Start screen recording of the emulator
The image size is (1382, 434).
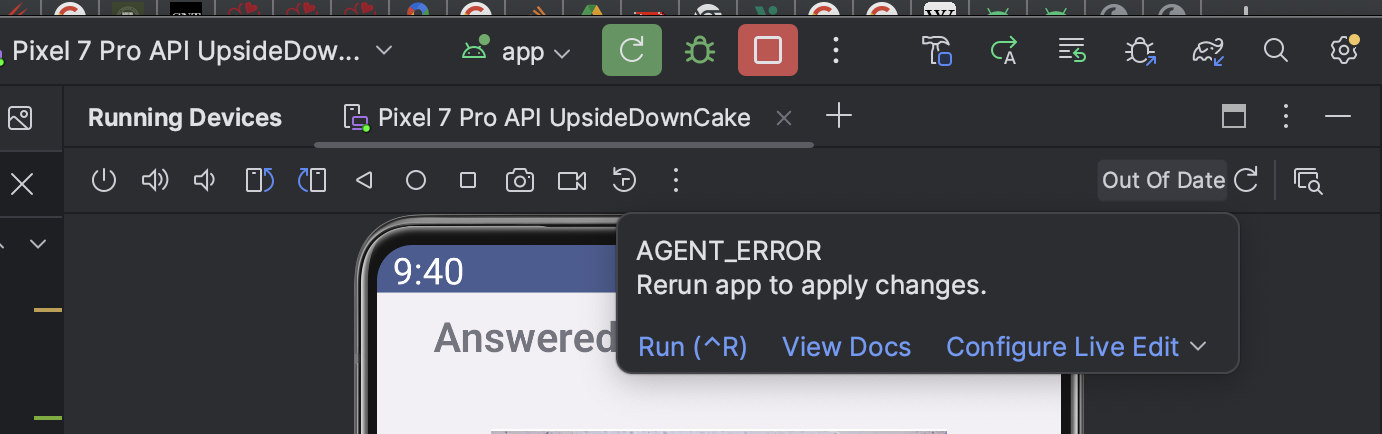coord(572,180)
